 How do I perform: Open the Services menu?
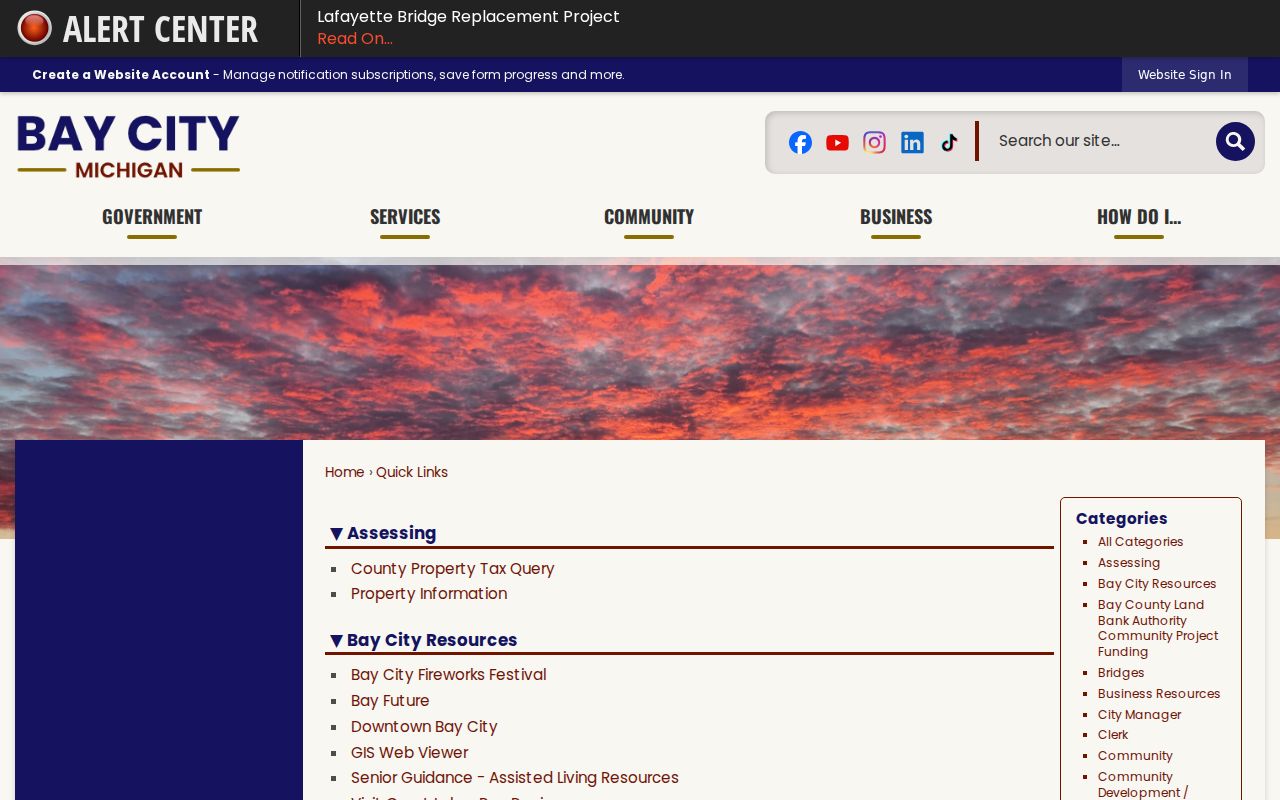click(405, 217)
